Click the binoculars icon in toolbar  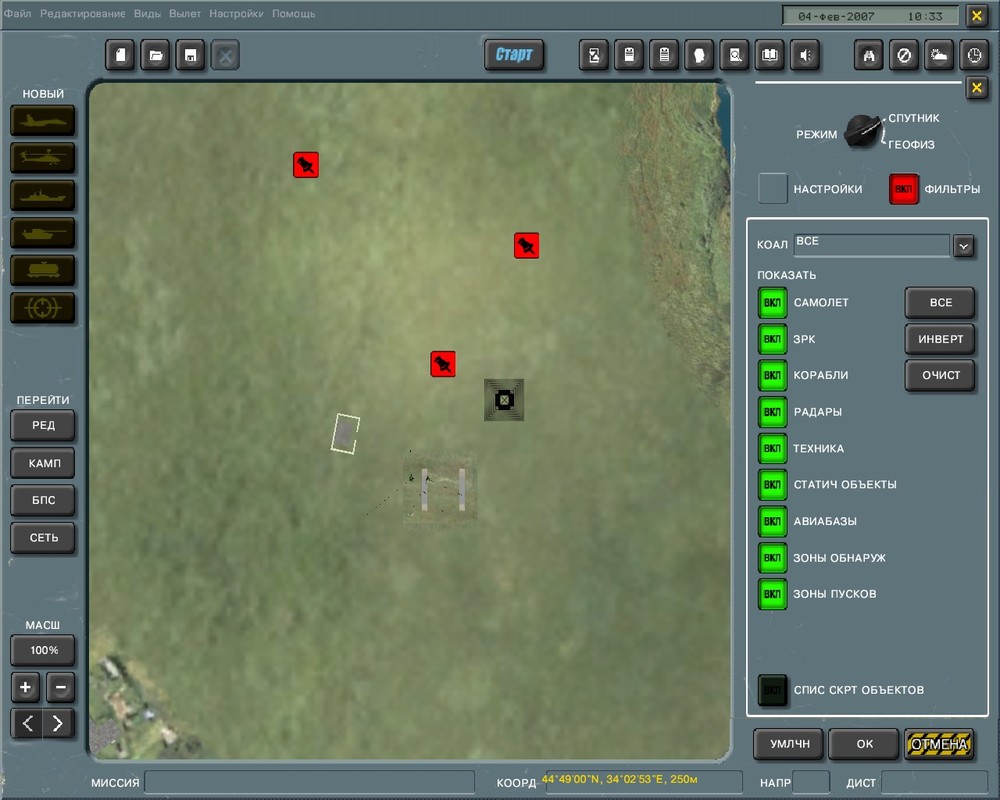coord(869,56)
